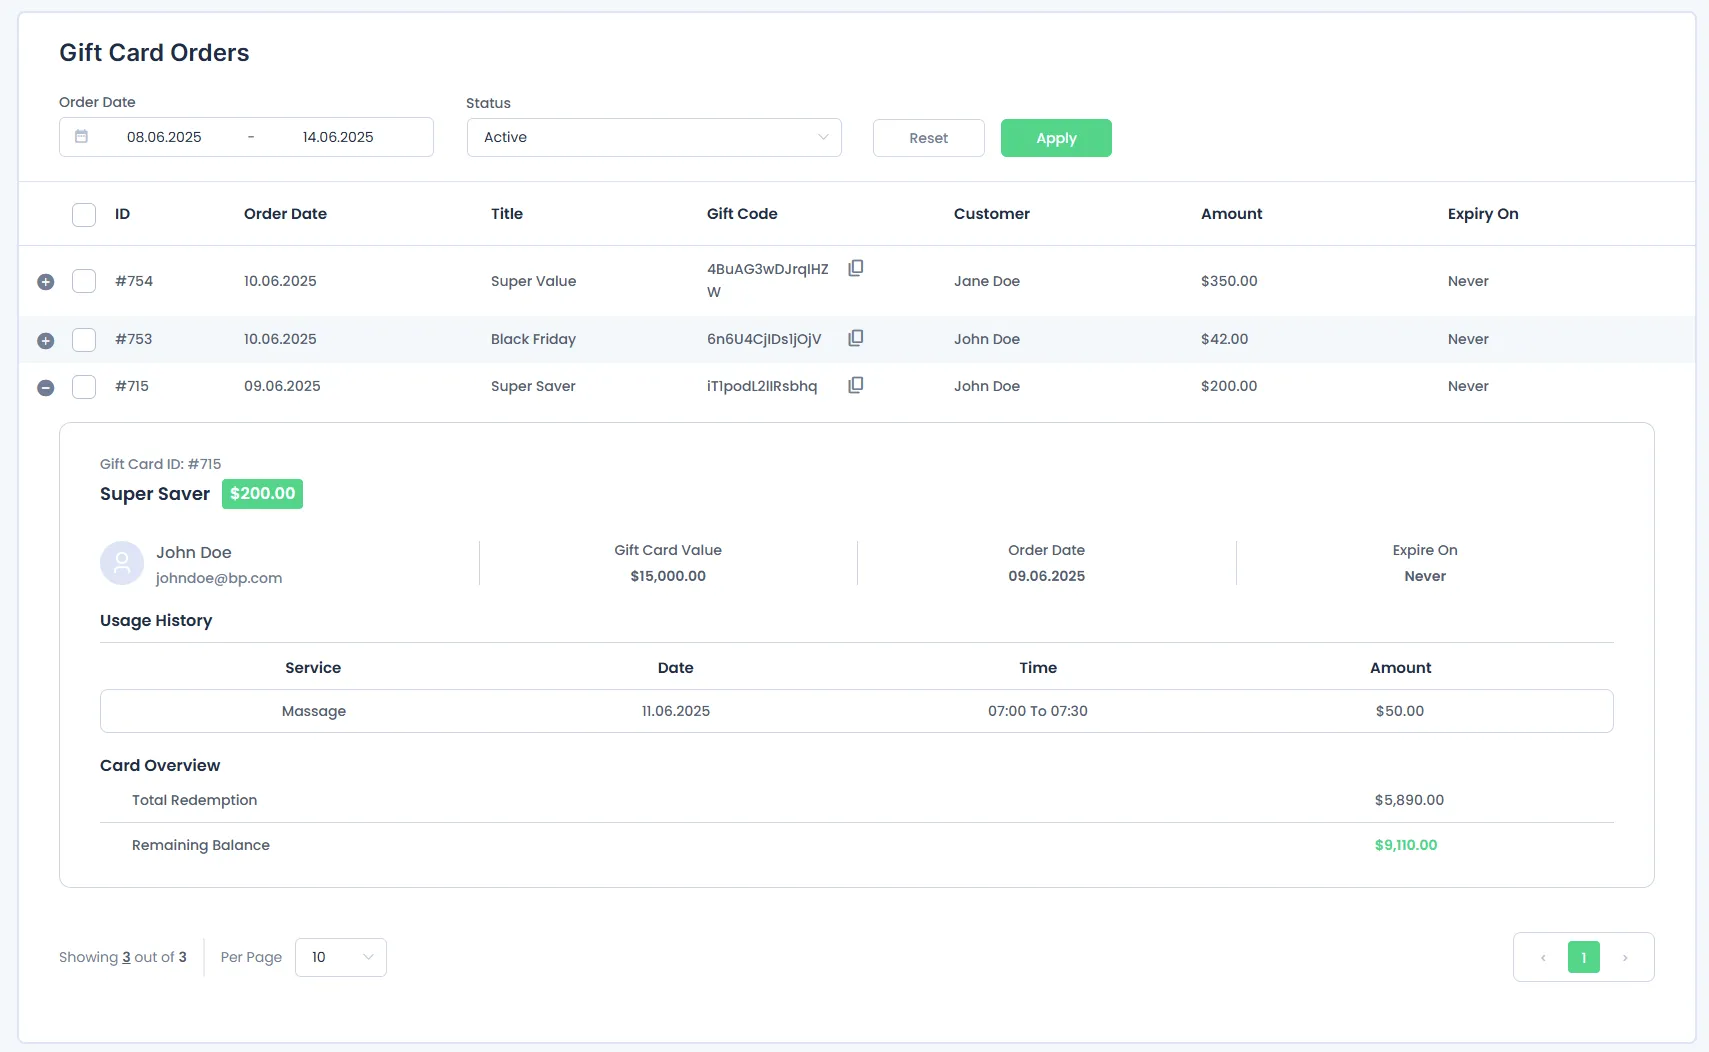Click the Reset button
This screenshot has width=1709, height=1052.
929,138
